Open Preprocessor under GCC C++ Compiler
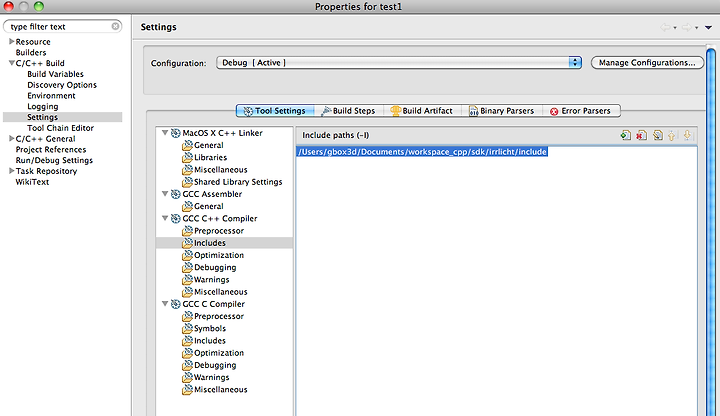The width and height of the screenshot is (720, 416). 219,231
